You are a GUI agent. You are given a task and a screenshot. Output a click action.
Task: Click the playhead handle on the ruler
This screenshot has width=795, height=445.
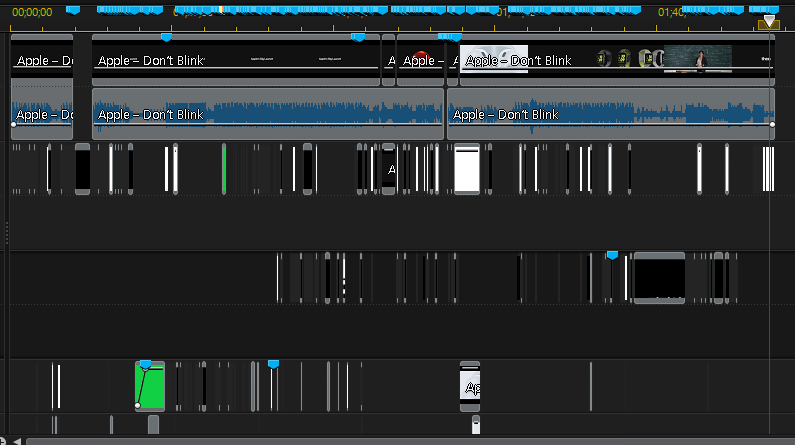pos(769,22)
